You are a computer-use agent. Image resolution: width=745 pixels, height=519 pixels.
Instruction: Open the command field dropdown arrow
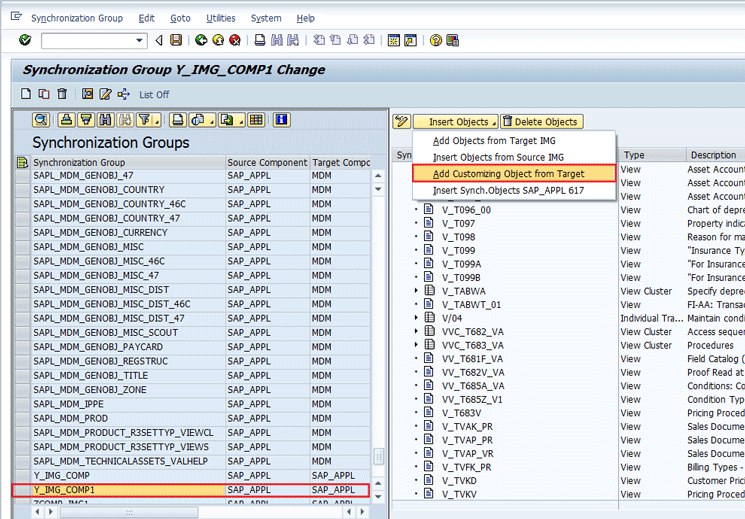tap(141, 40)
